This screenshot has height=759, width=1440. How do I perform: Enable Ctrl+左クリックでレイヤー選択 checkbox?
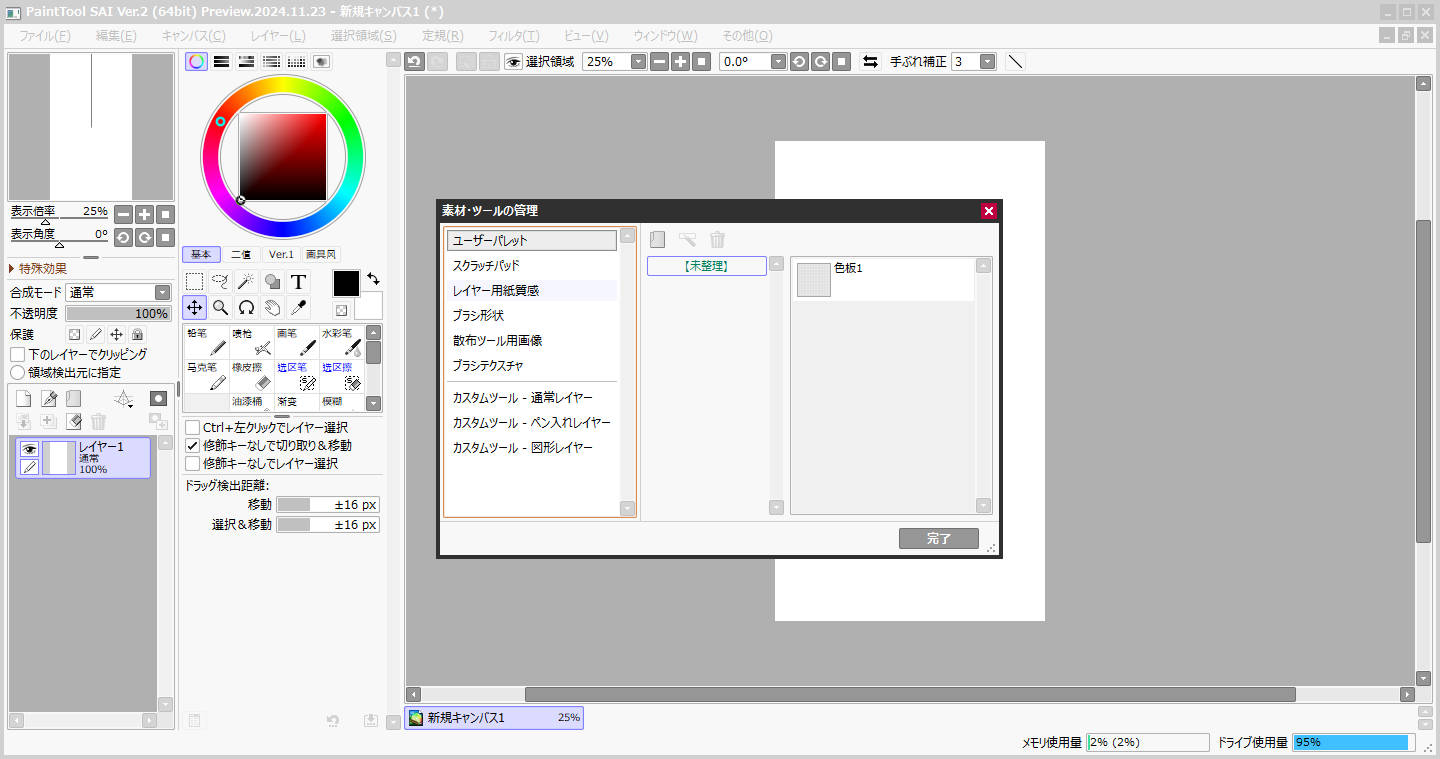click(192, 428)
